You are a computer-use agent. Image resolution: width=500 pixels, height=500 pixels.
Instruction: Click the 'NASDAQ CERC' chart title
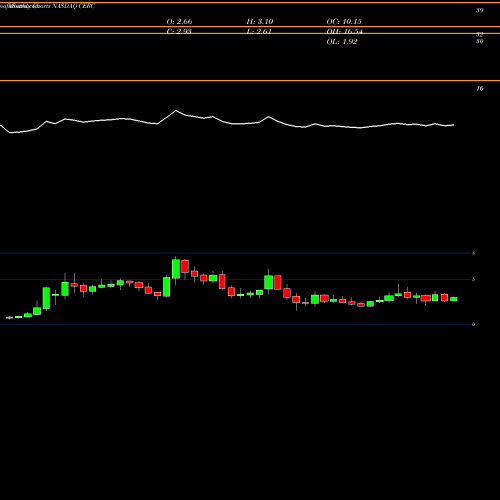click(x=74, y=6)
